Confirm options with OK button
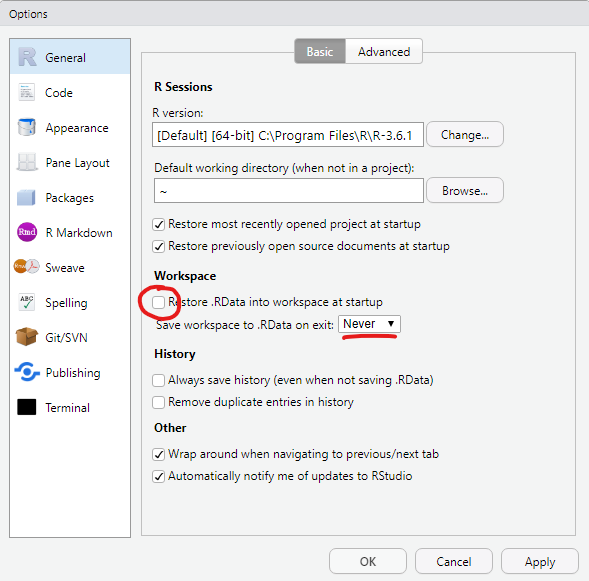 368,561
